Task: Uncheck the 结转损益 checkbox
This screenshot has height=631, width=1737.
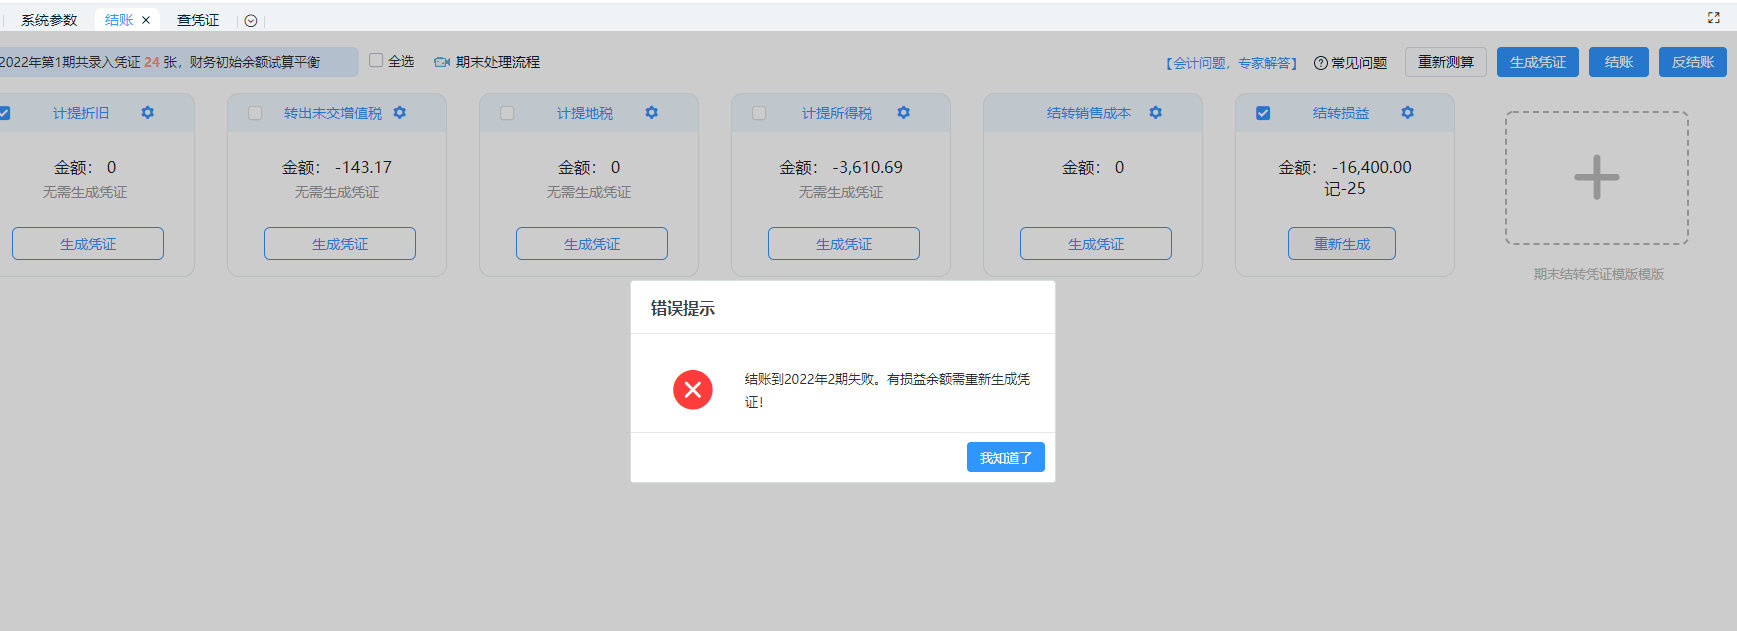Action: [1263, 113]
